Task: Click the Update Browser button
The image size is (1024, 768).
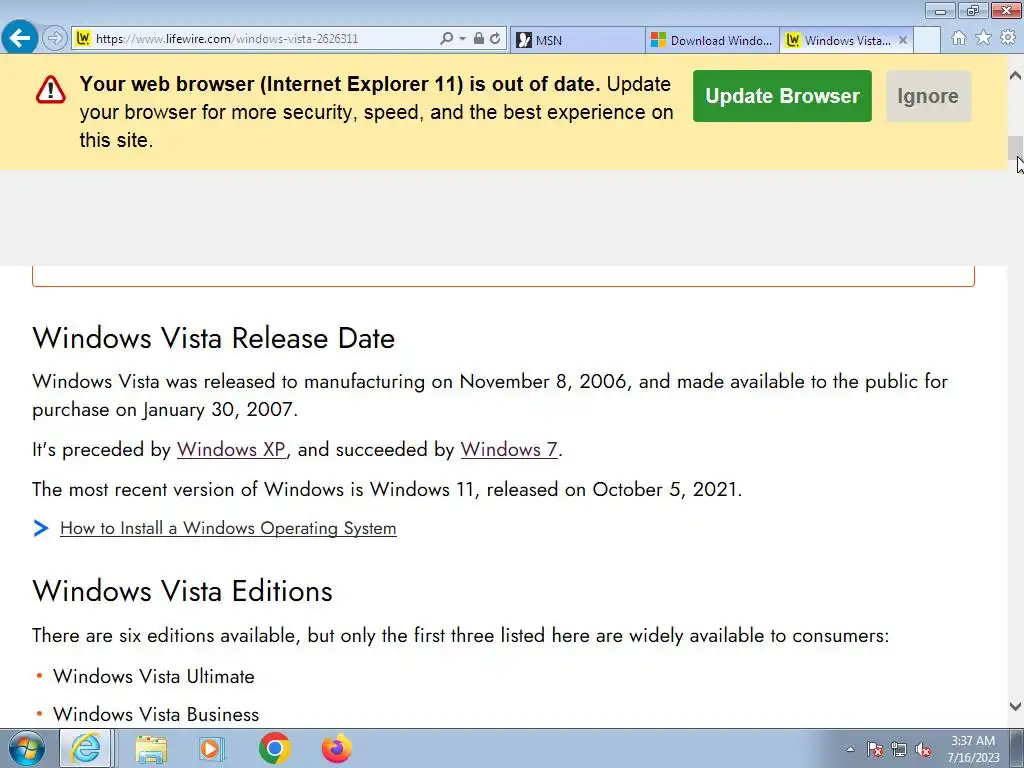Action: [x=782, y=96]
